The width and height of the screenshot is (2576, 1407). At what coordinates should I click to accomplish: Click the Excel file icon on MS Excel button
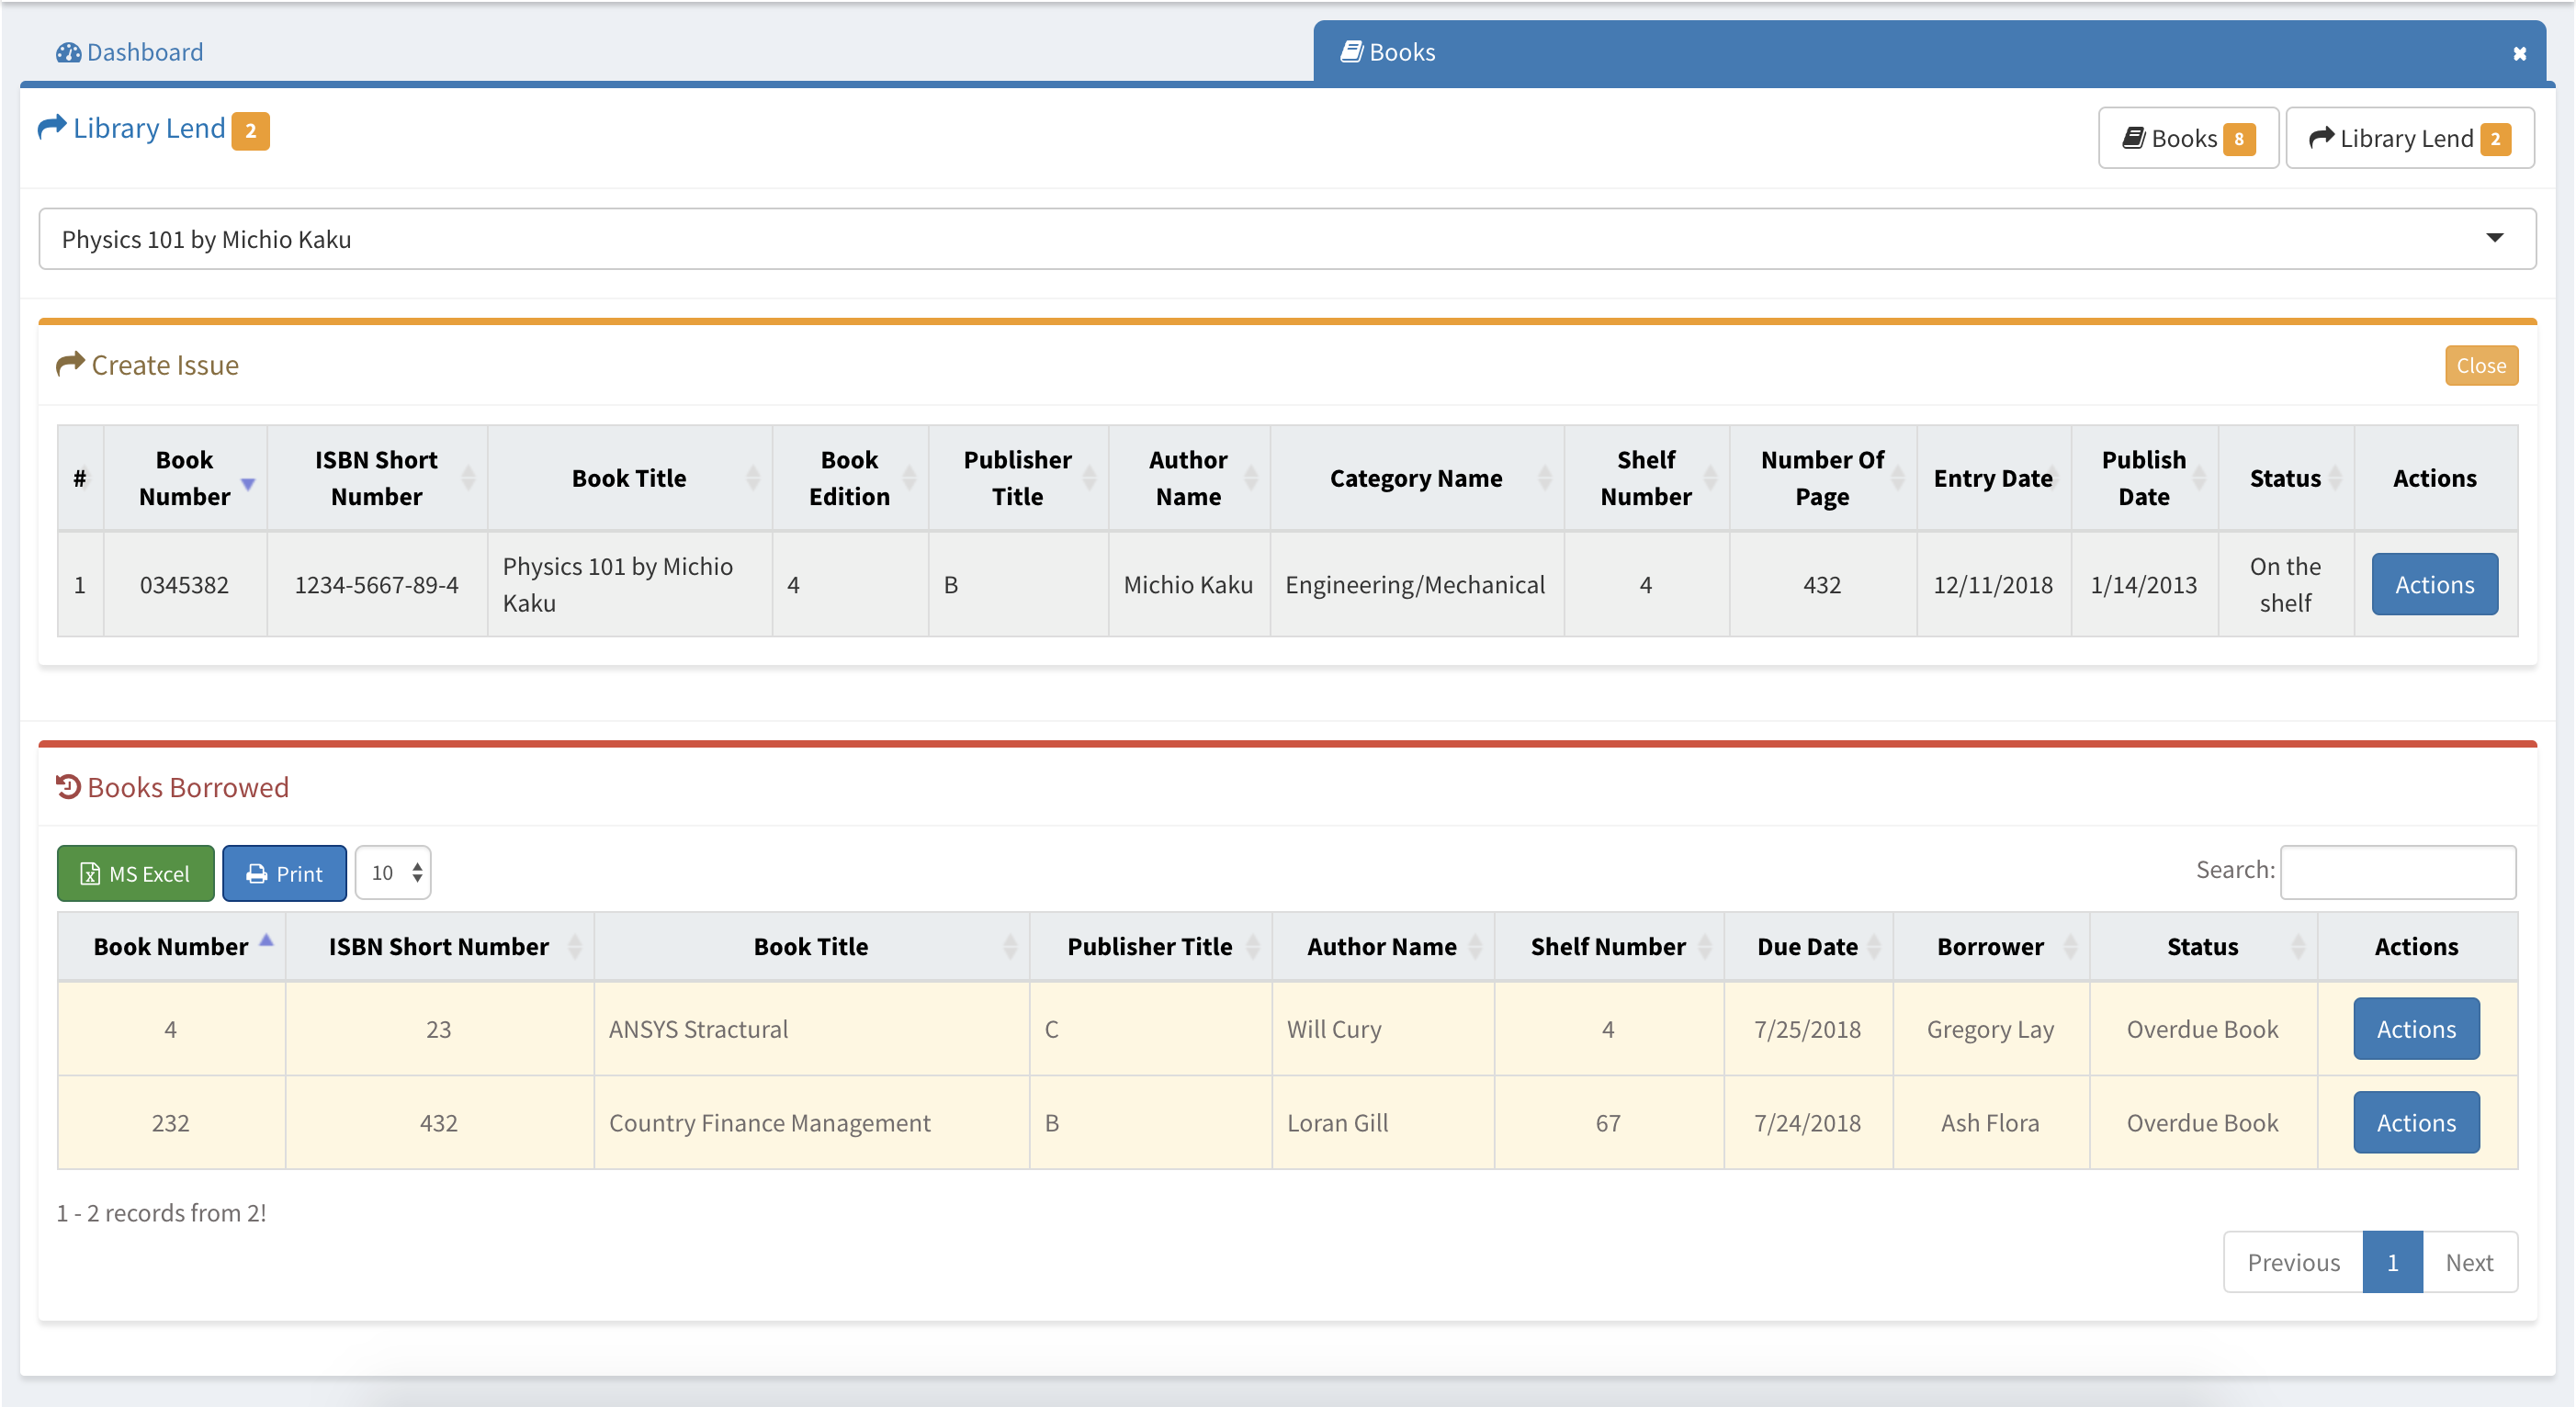coord(90,873)
